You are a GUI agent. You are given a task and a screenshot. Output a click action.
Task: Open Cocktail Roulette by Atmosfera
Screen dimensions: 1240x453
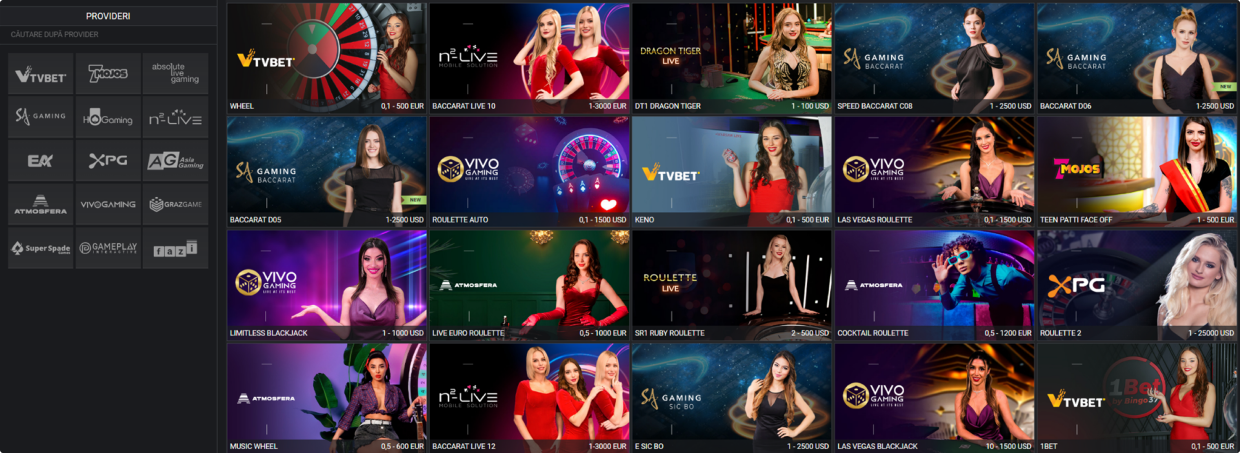[x=934, y=285]
